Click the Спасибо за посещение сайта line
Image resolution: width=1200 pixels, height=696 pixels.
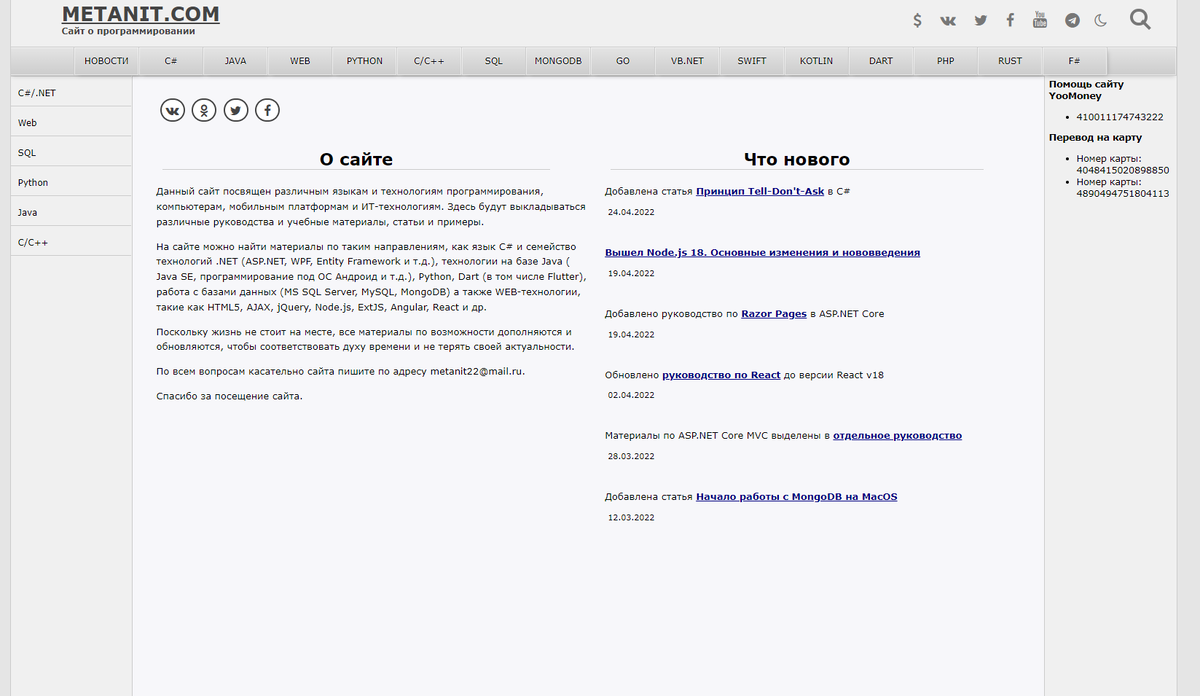229,396
